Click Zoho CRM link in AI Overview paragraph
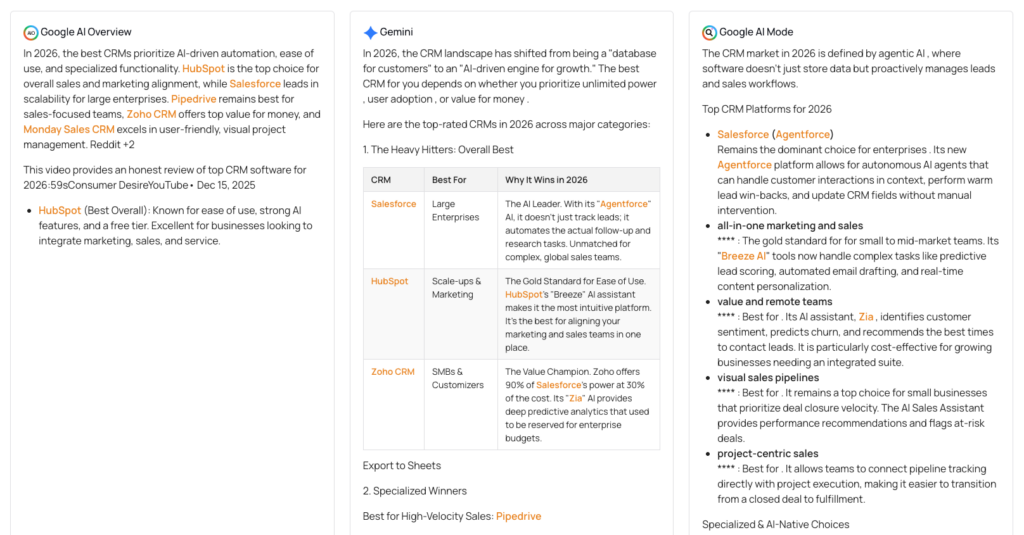 tap(152, 114)
